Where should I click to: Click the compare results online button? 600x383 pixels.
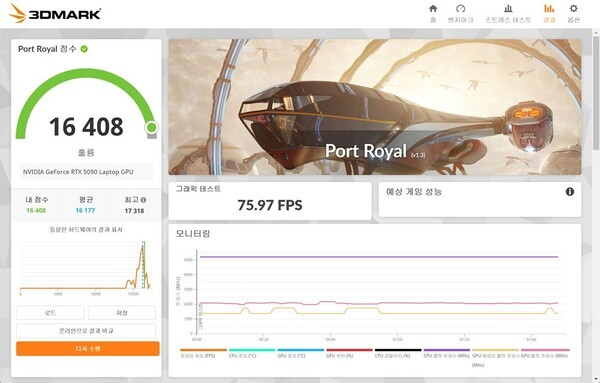pyautogui.click(x=86, y=331)
